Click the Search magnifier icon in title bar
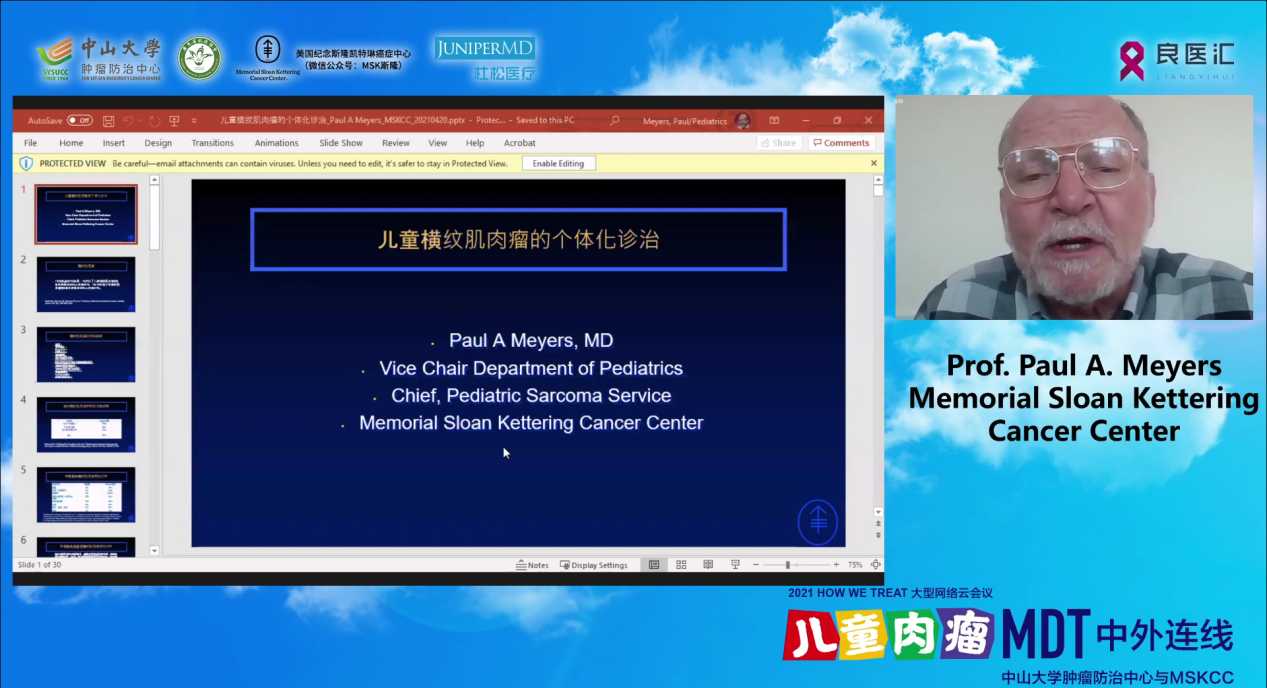 615,121
